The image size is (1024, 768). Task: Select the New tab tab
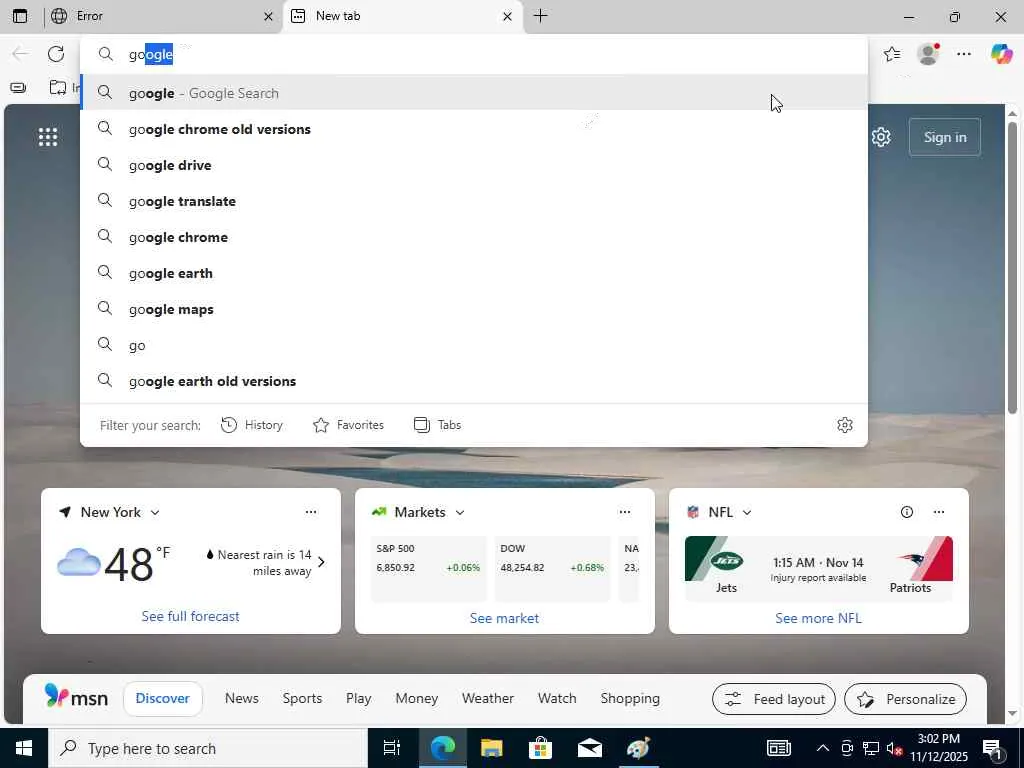[402, 16]
